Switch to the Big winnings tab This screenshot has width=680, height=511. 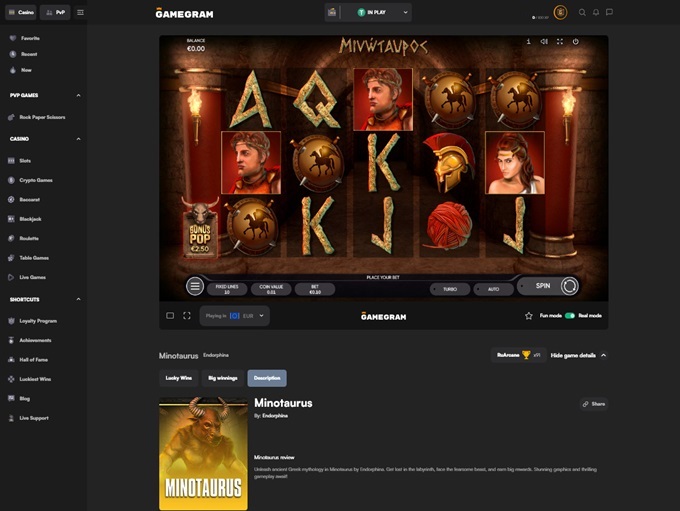point(222,378)
